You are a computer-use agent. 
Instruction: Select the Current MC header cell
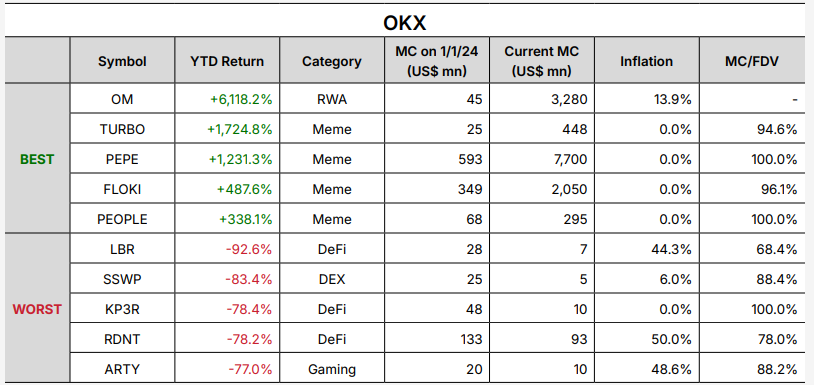tap(541, 61)
